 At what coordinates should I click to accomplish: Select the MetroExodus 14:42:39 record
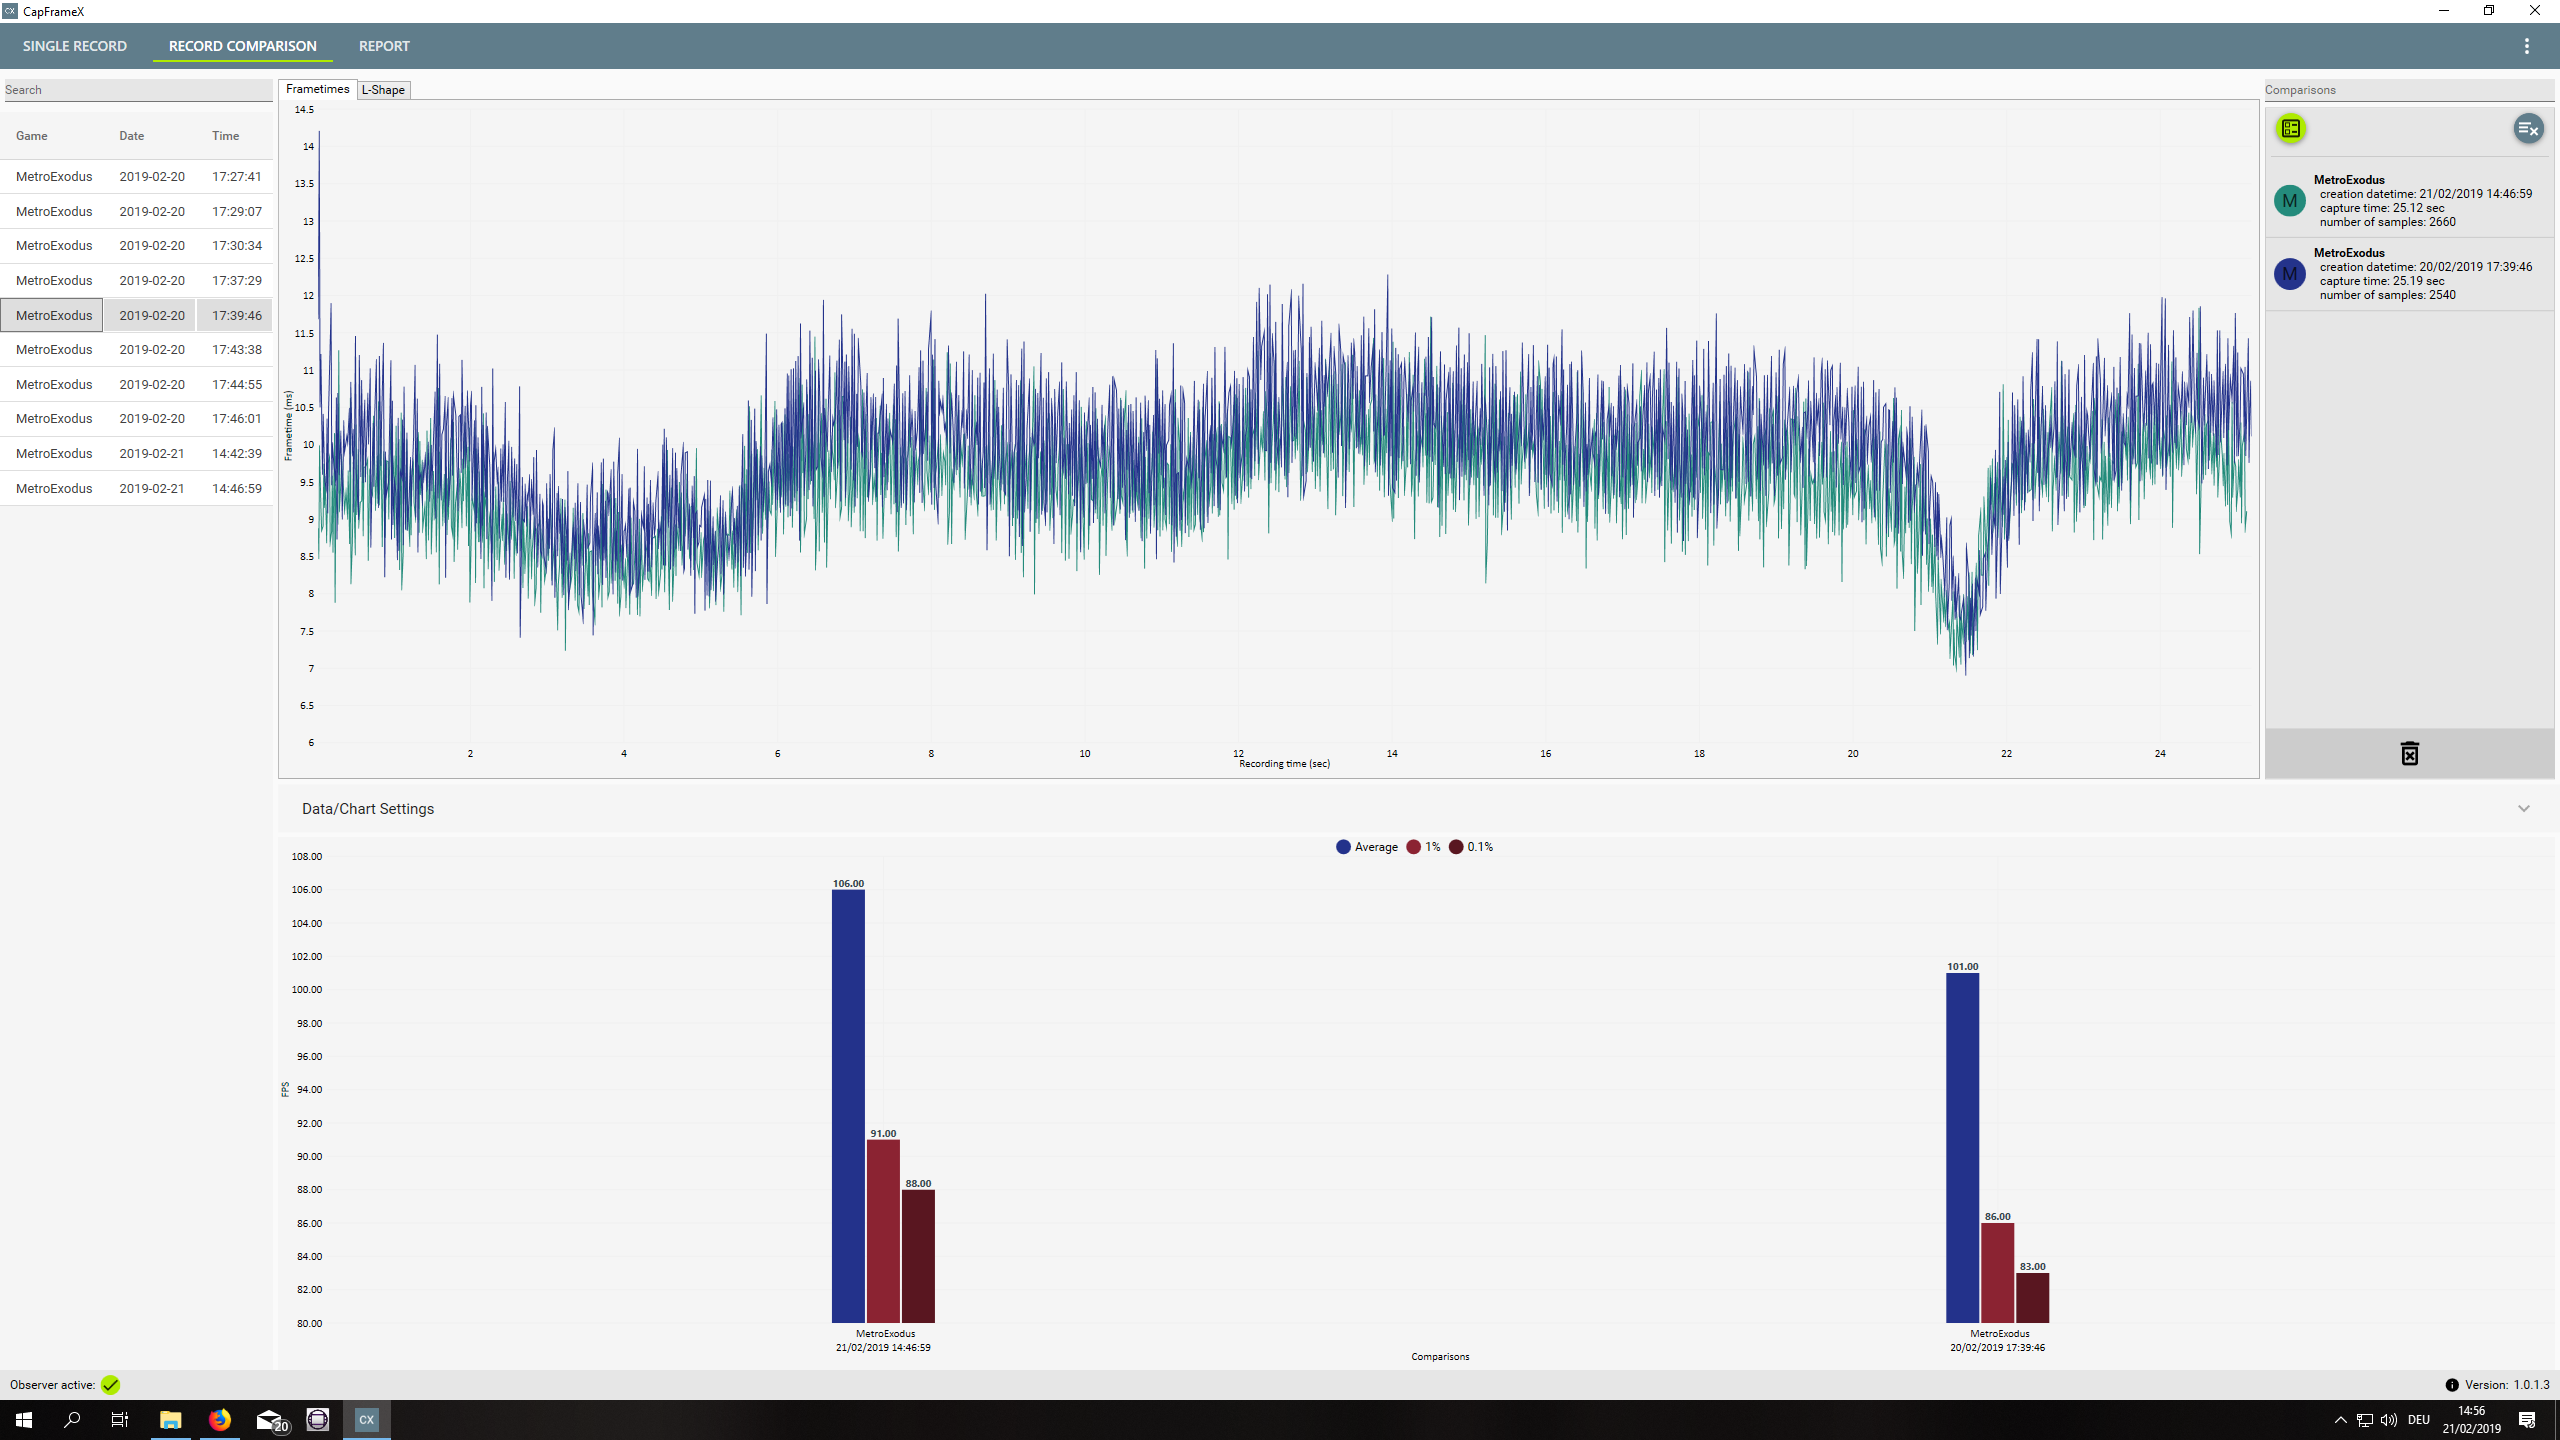pos(137,454)
